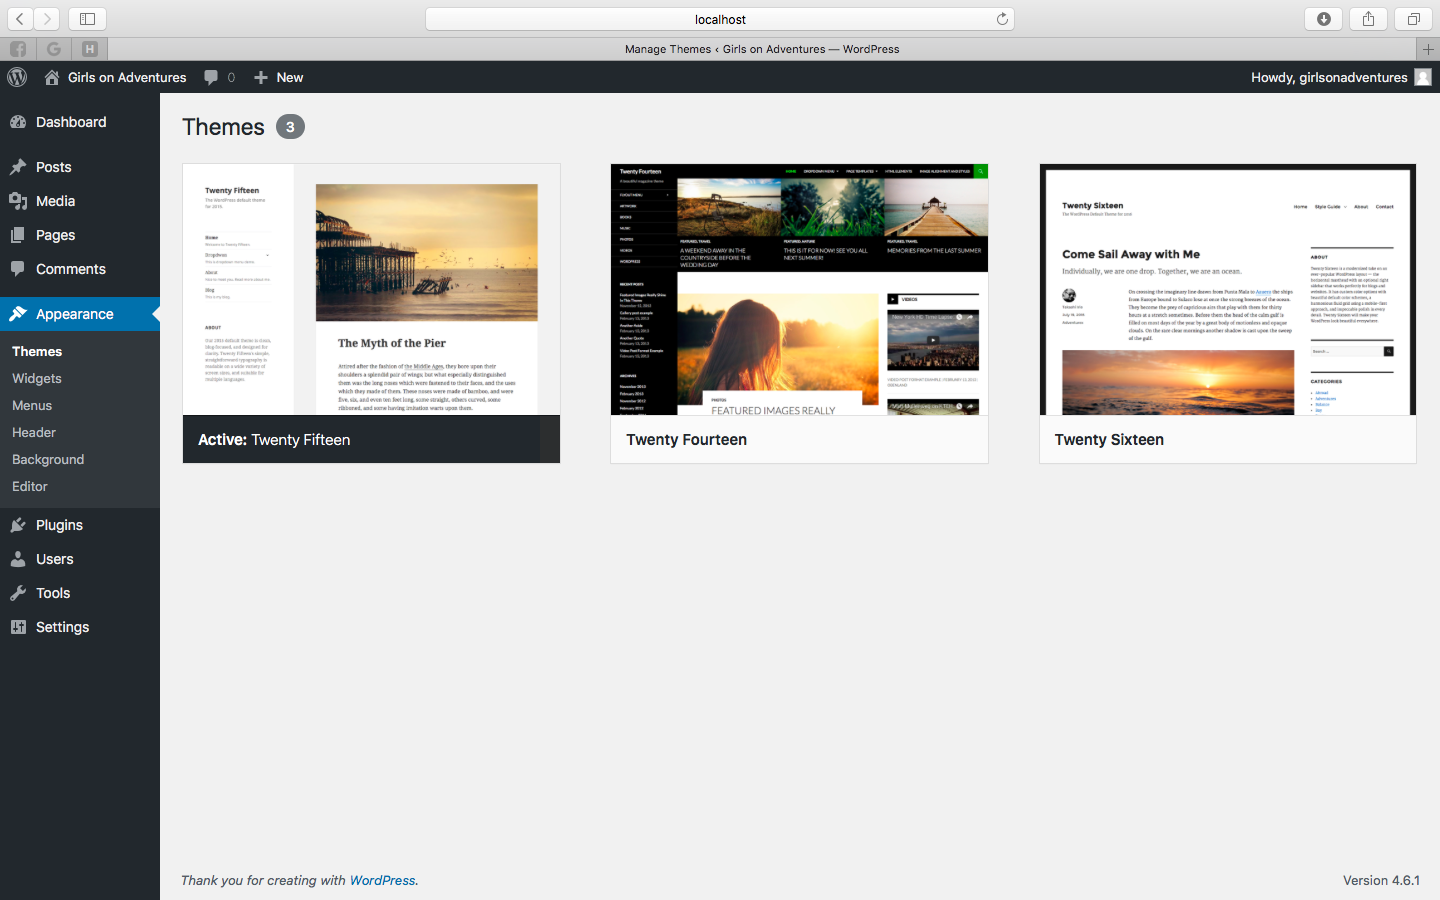1440x900 pixels.
Task: Reload the page with the refresh icon
Action: tap(1002, 19)
